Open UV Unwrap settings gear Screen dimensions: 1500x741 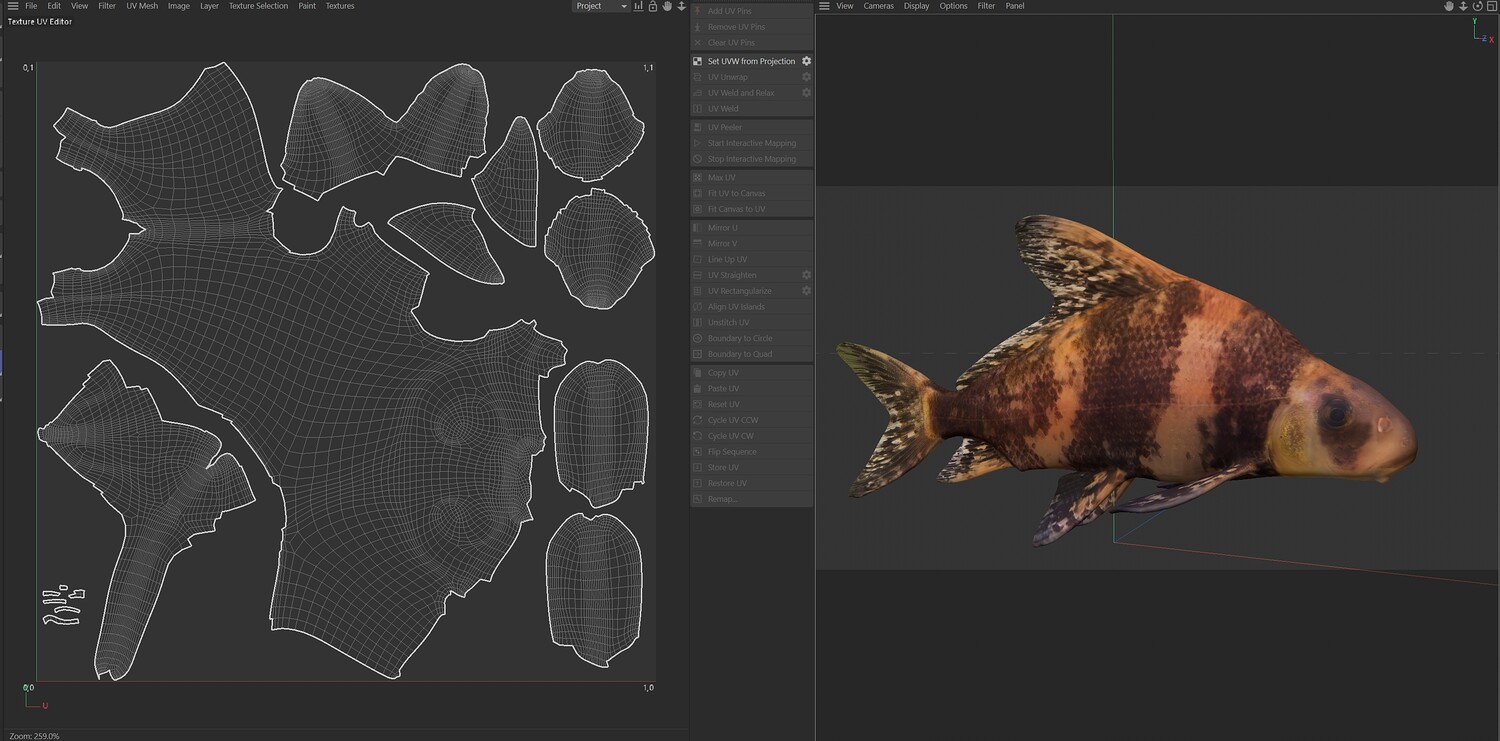coord(806,77)
